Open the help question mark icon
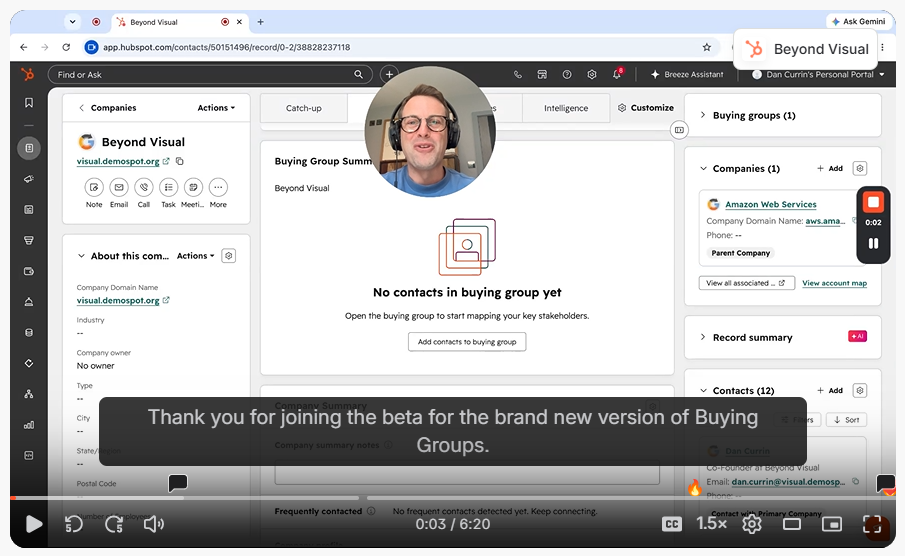 [x=567, y=74]
